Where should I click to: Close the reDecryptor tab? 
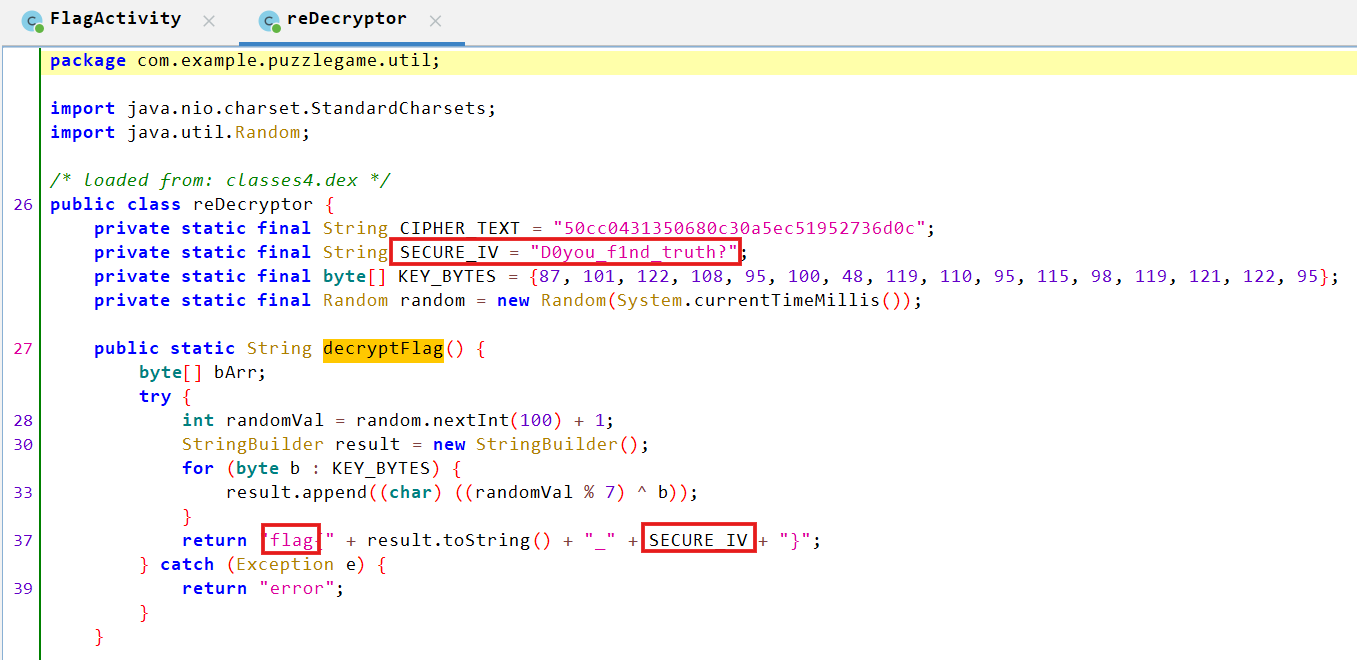[435, 21]
